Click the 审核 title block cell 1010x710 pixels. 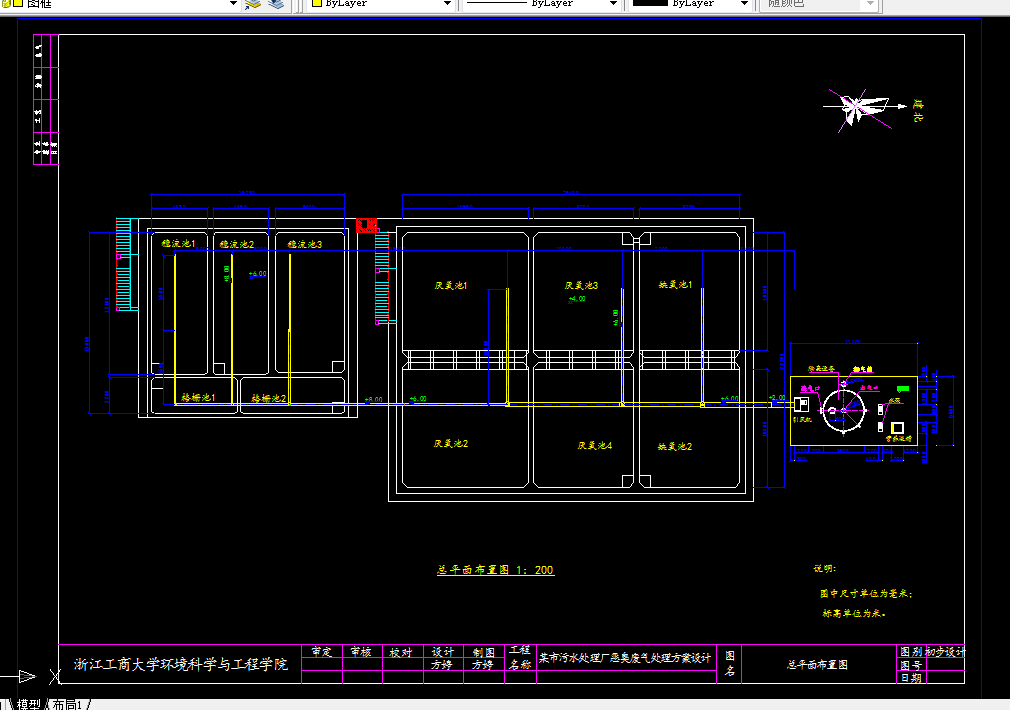[361, 651]
